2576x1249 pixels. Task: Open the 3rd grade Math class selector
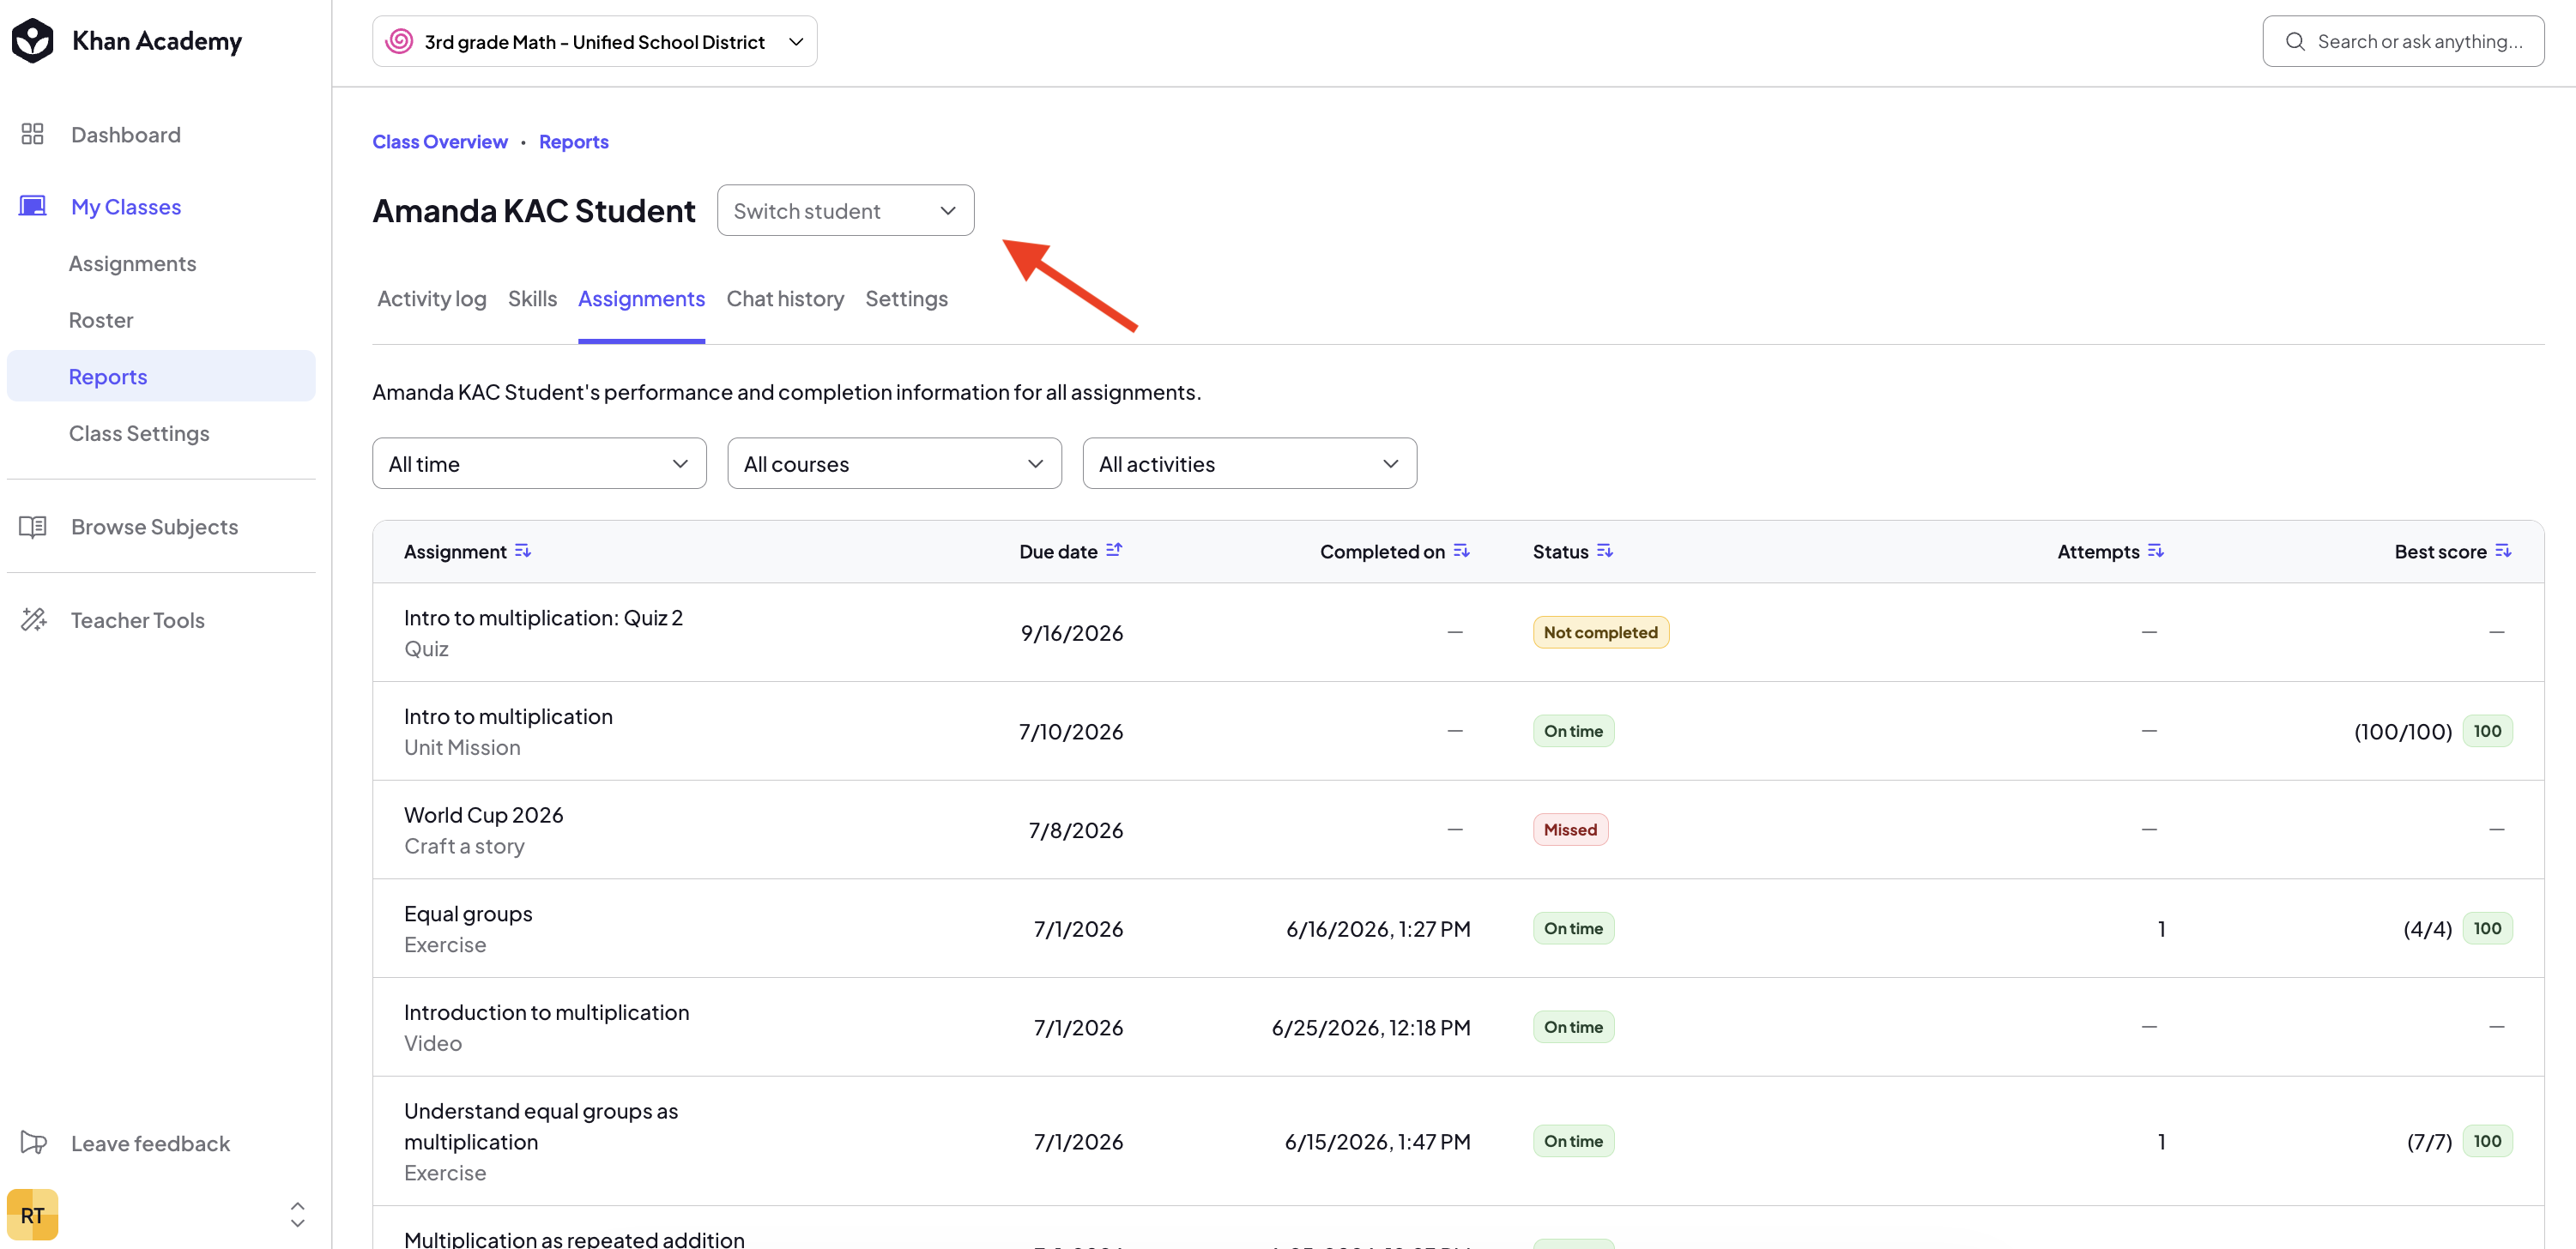[x=594, y=41]
